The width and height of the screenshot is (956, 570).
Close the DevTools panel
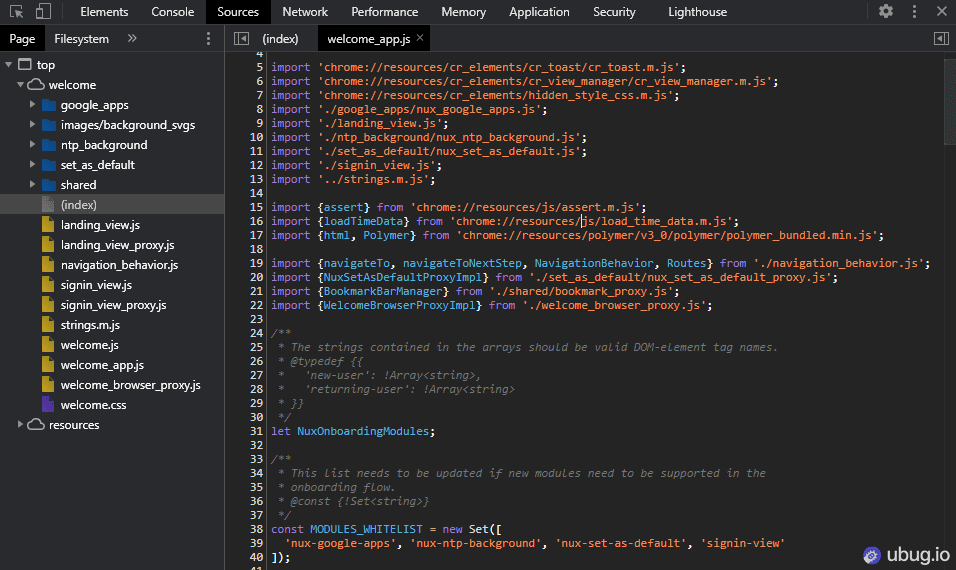pos(941,12)
